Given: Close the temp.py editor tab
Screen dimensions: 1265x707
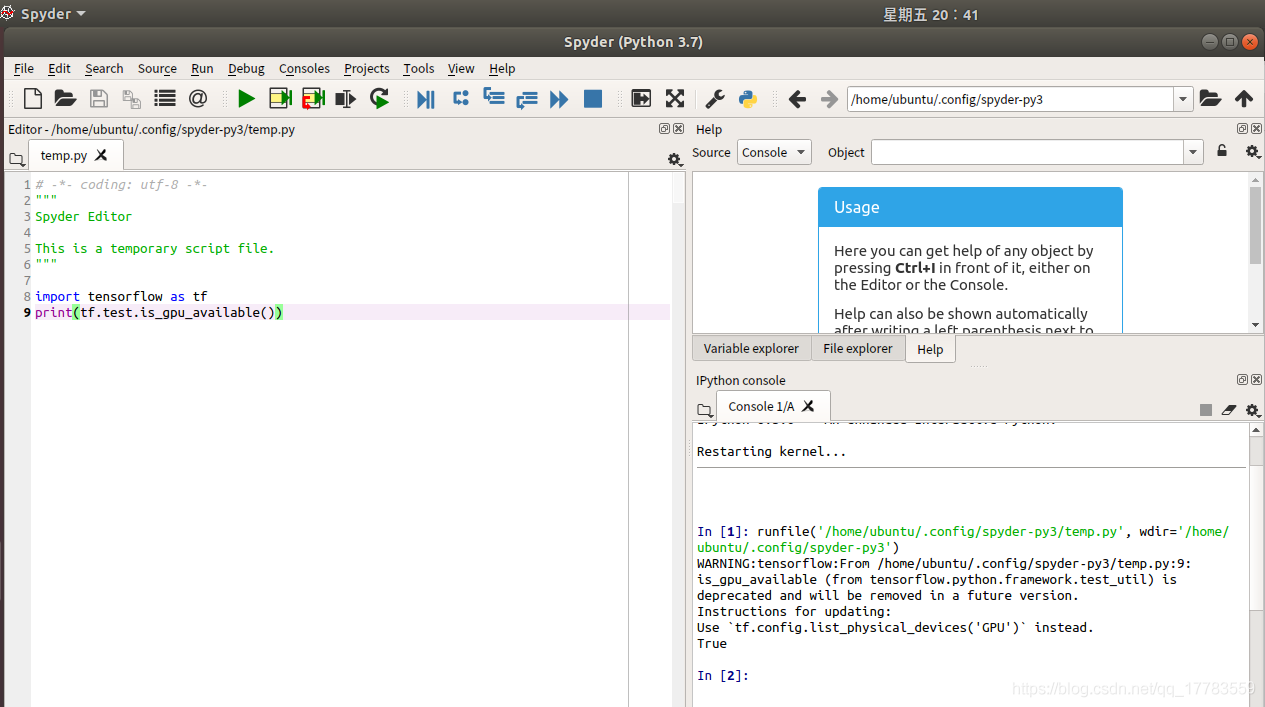Looking at the screenshot, I should click(101, 156).
